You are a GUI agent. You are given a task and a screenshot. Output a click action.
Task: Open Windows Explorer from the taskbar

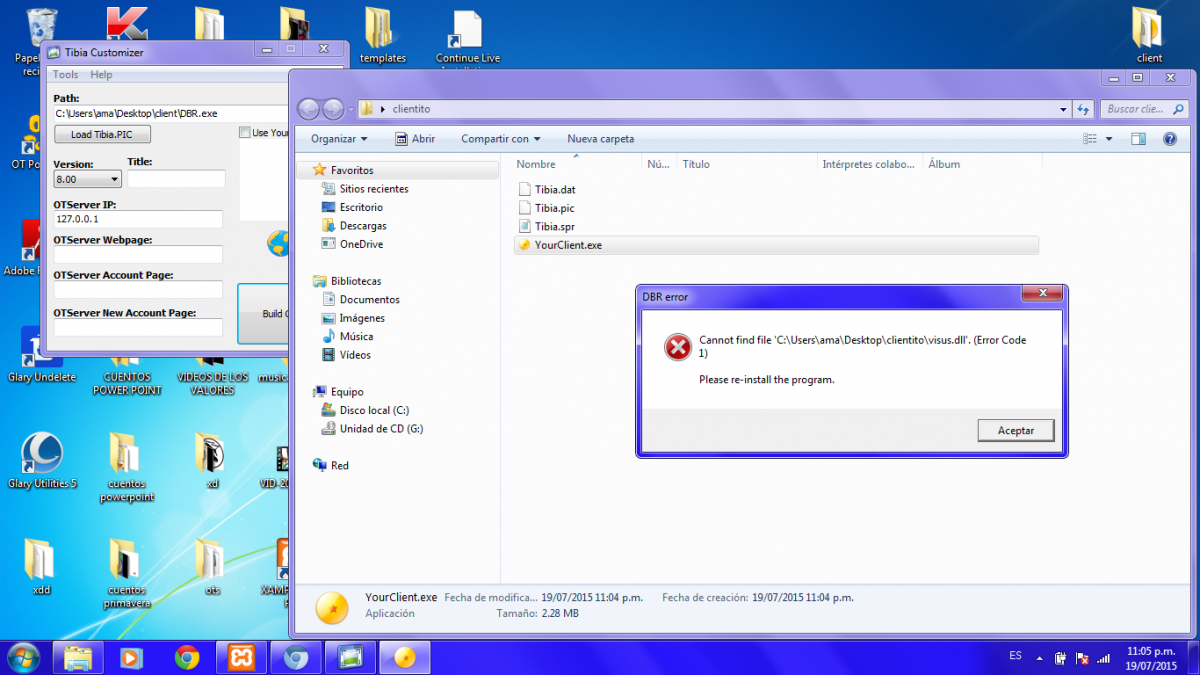point(79,657)
